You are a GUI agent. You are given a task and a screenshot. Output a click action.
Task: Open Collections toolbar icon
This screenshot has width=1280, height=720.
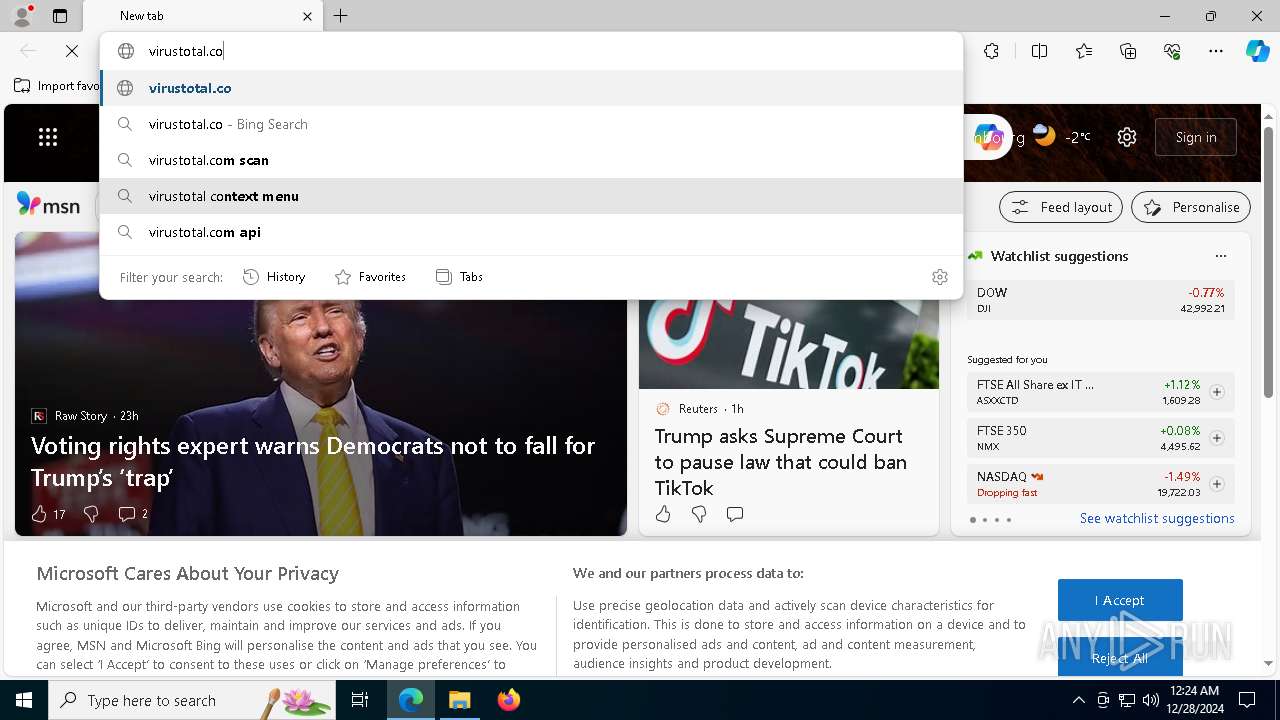coord(1128,51)
